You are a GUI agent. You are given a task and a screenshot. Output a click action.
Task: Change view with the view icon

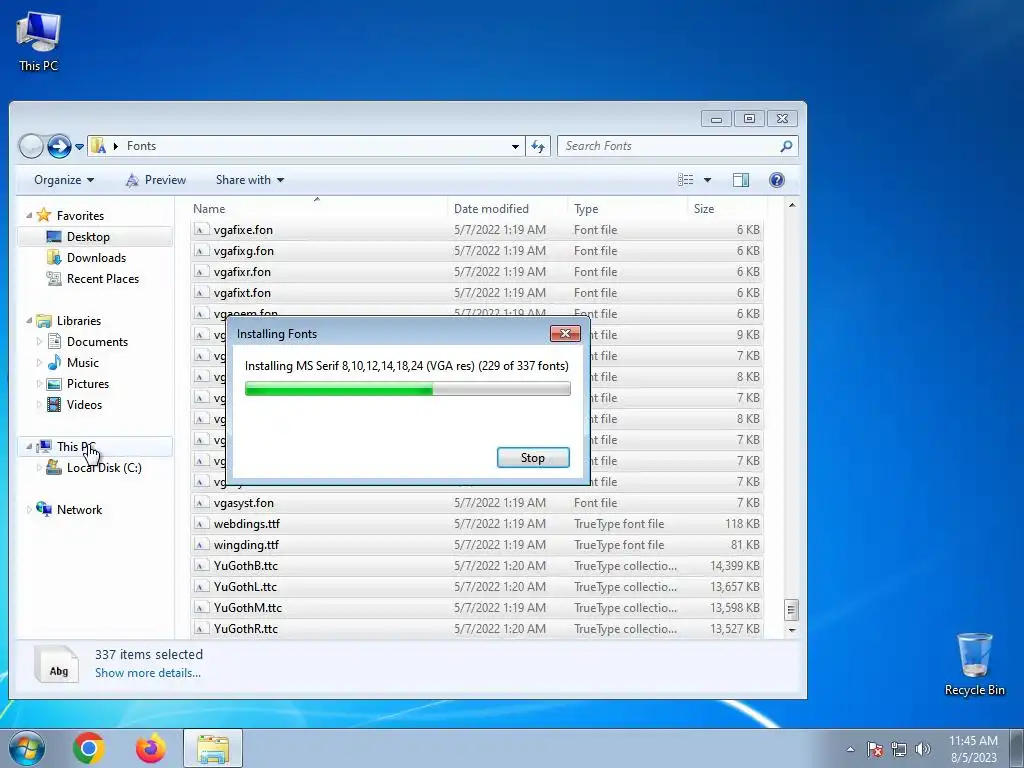(x=686, y=180)
